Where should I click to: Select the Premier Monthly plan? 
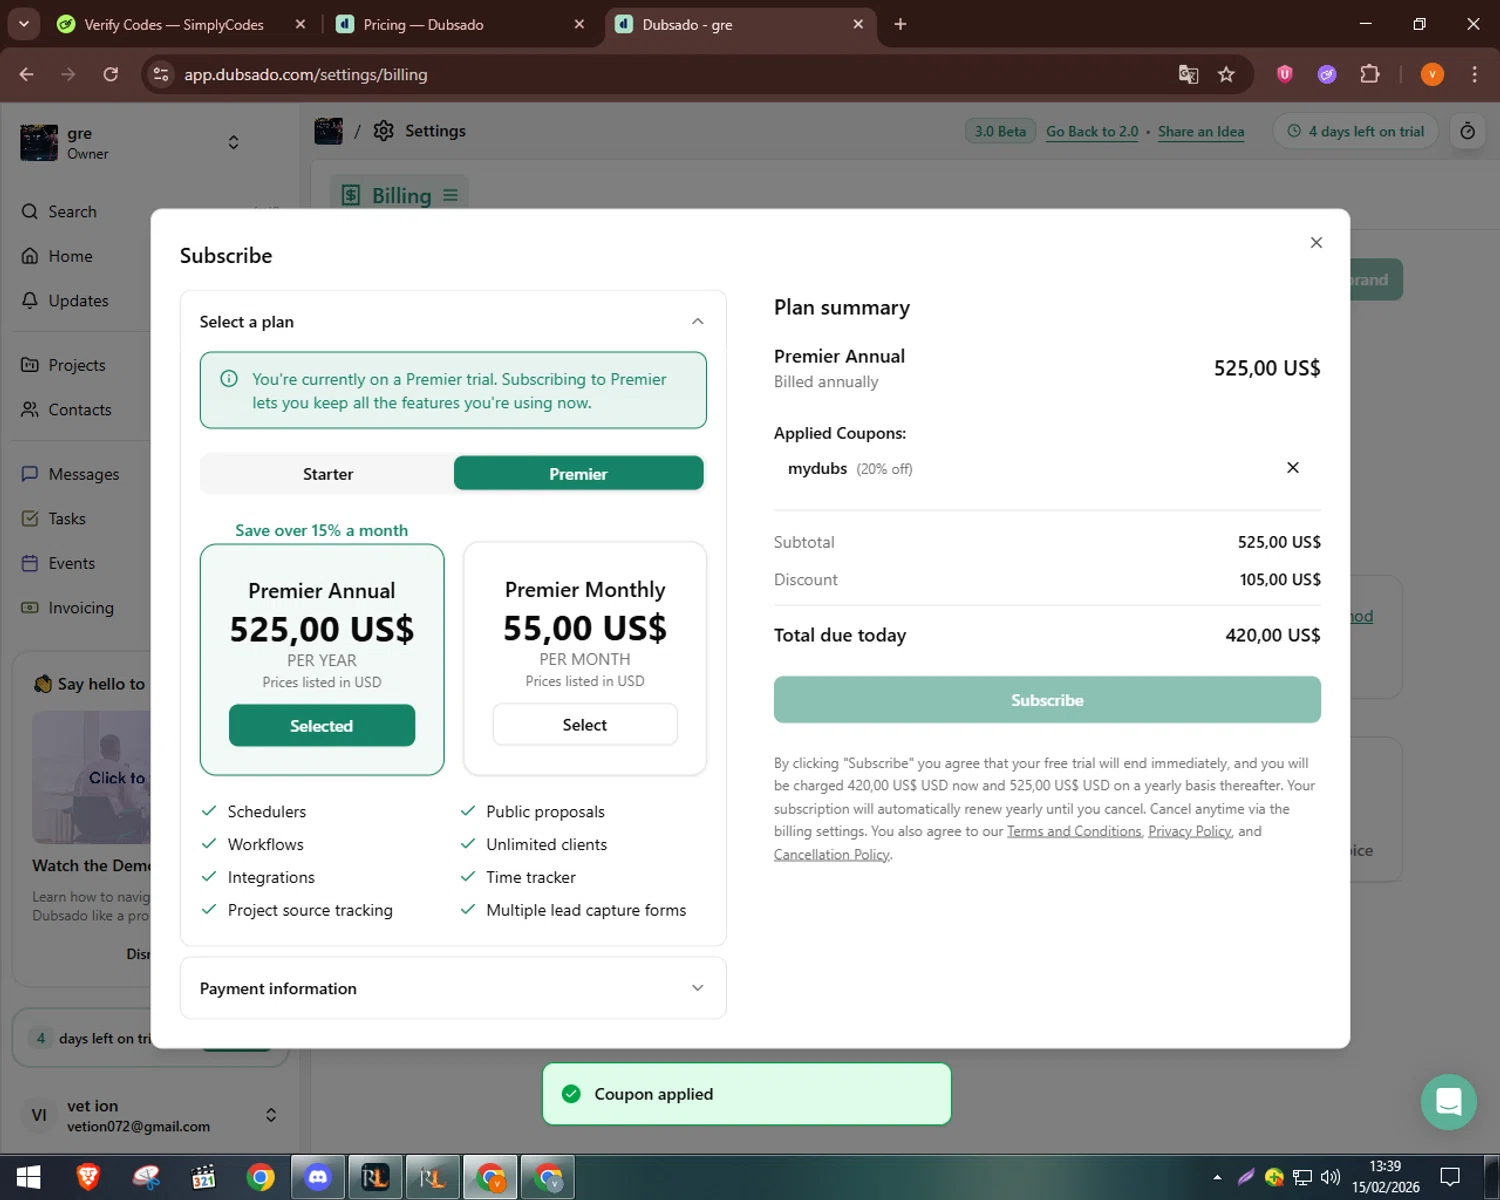[585, 725]
